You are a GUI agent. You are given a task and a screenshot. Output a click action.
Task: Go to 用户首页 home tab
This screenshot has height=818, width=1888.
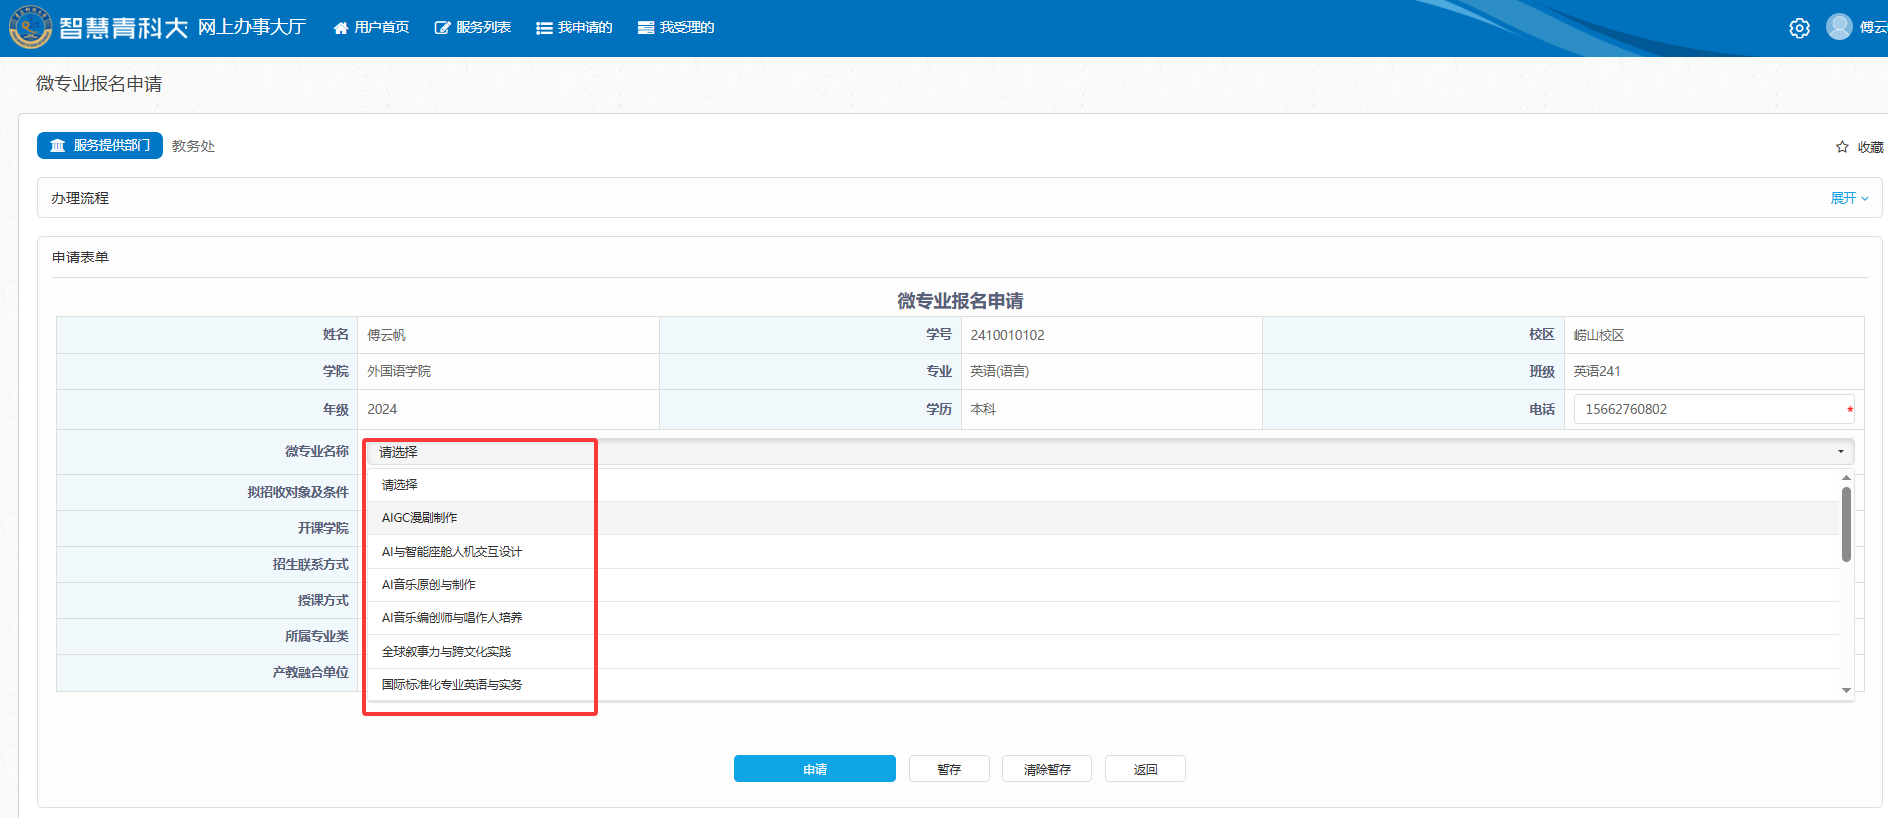371,28
